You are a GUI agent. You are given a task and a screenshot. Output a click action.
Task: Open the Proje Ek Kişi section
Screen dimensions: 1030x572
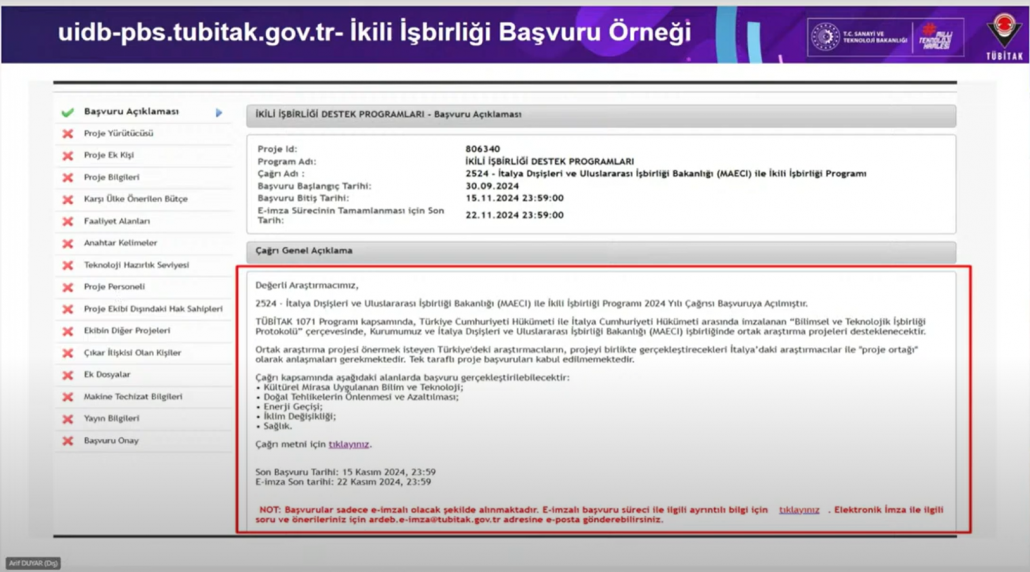(109, 155)
